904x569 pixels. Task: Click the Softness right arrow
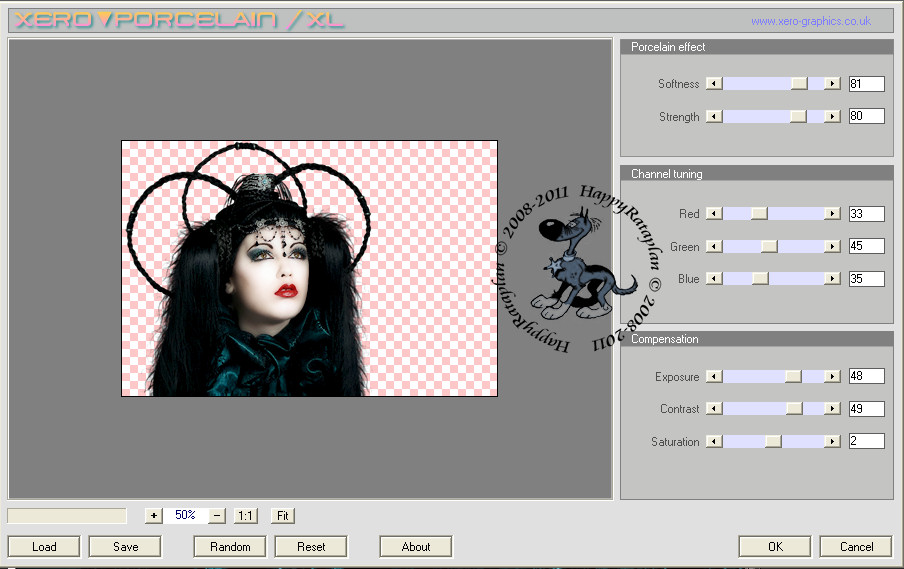(x=832, y=84)
